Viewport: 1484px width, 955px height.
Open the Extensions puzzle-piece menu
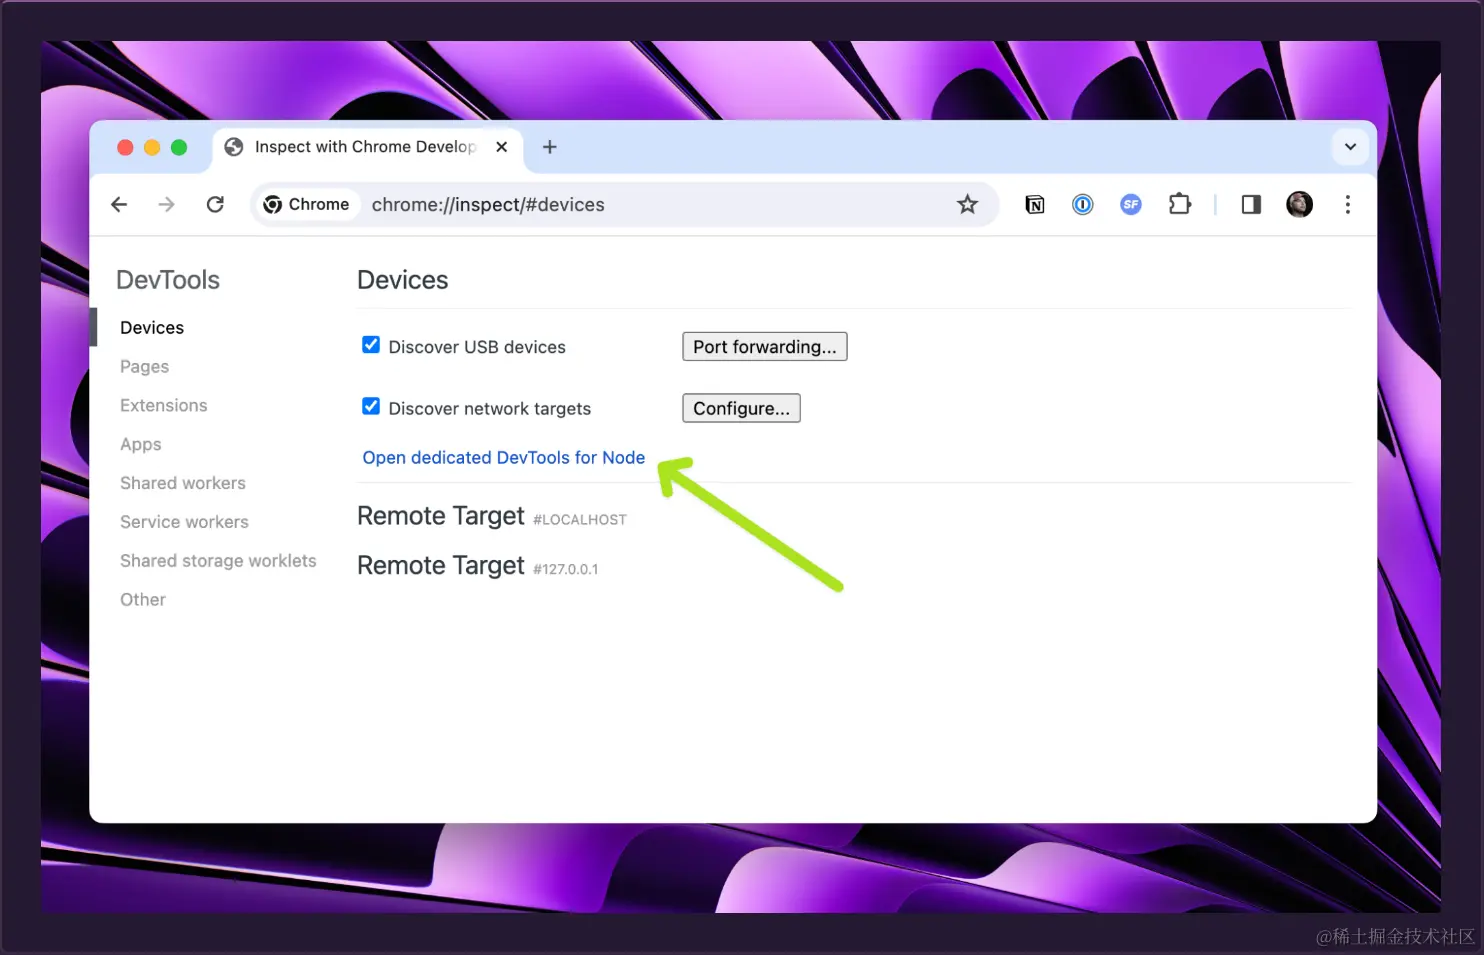coord(1180,205)
